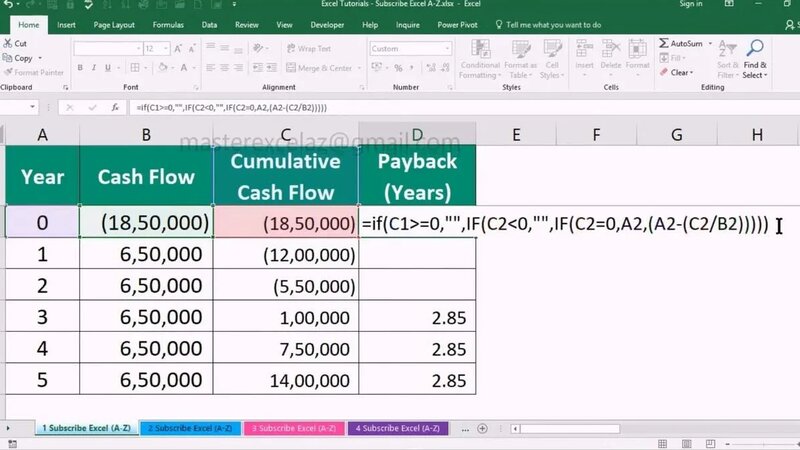Open Find & Select magnifier
This screenshot has width=800, height=450.
click(755, 59)
